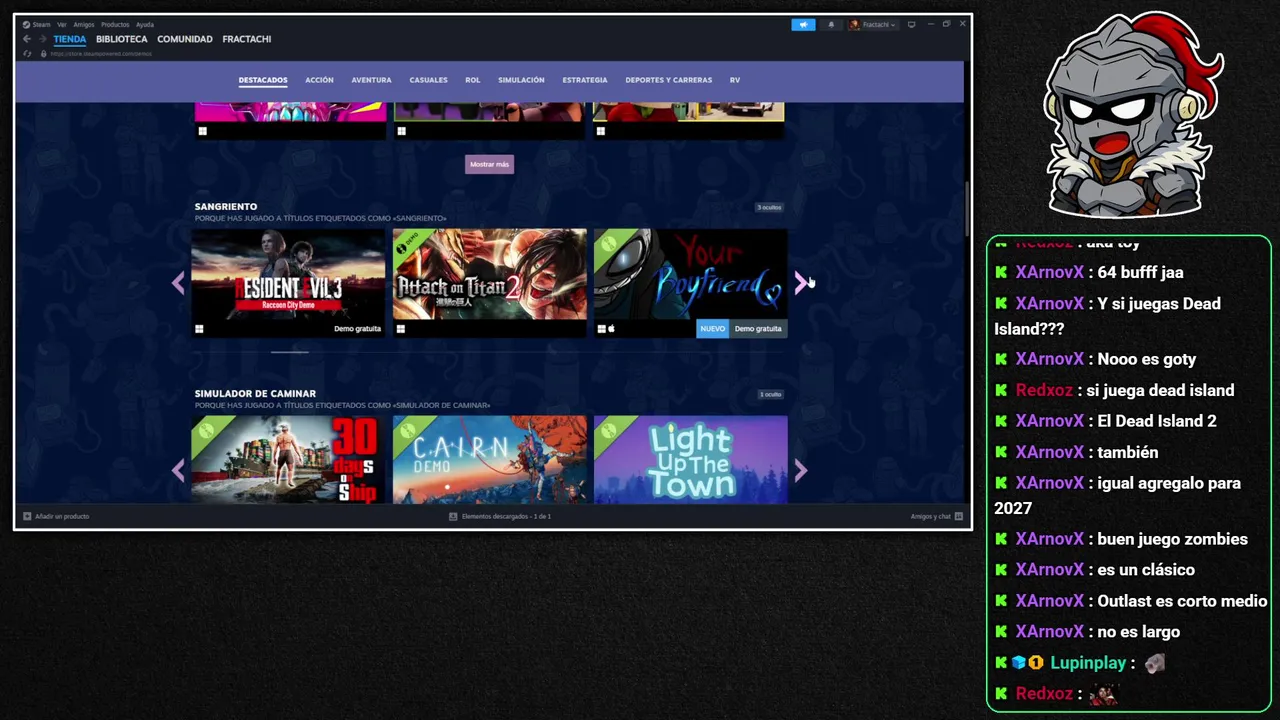Select the RV category tab
This screenshot has width=1280, height=720.
(x=735, y=80)
